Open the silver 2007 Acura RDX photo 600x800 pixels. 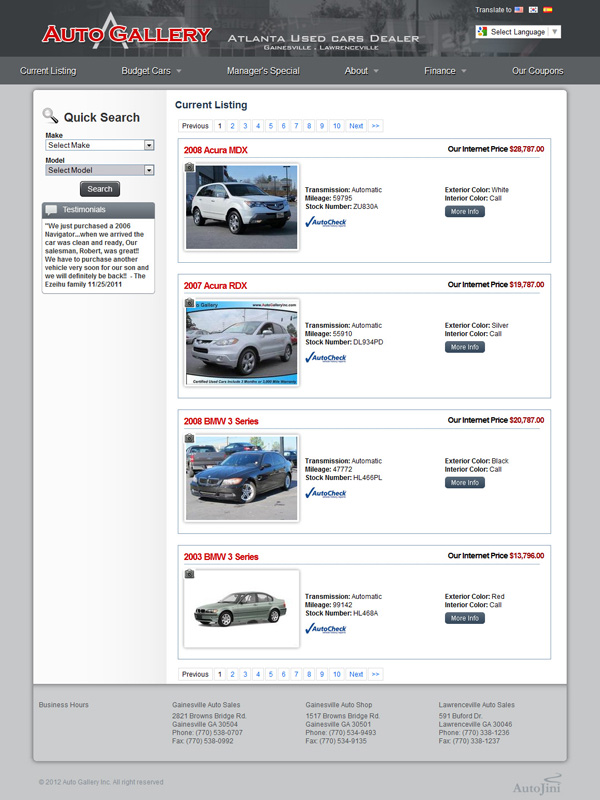click(241, 342)
